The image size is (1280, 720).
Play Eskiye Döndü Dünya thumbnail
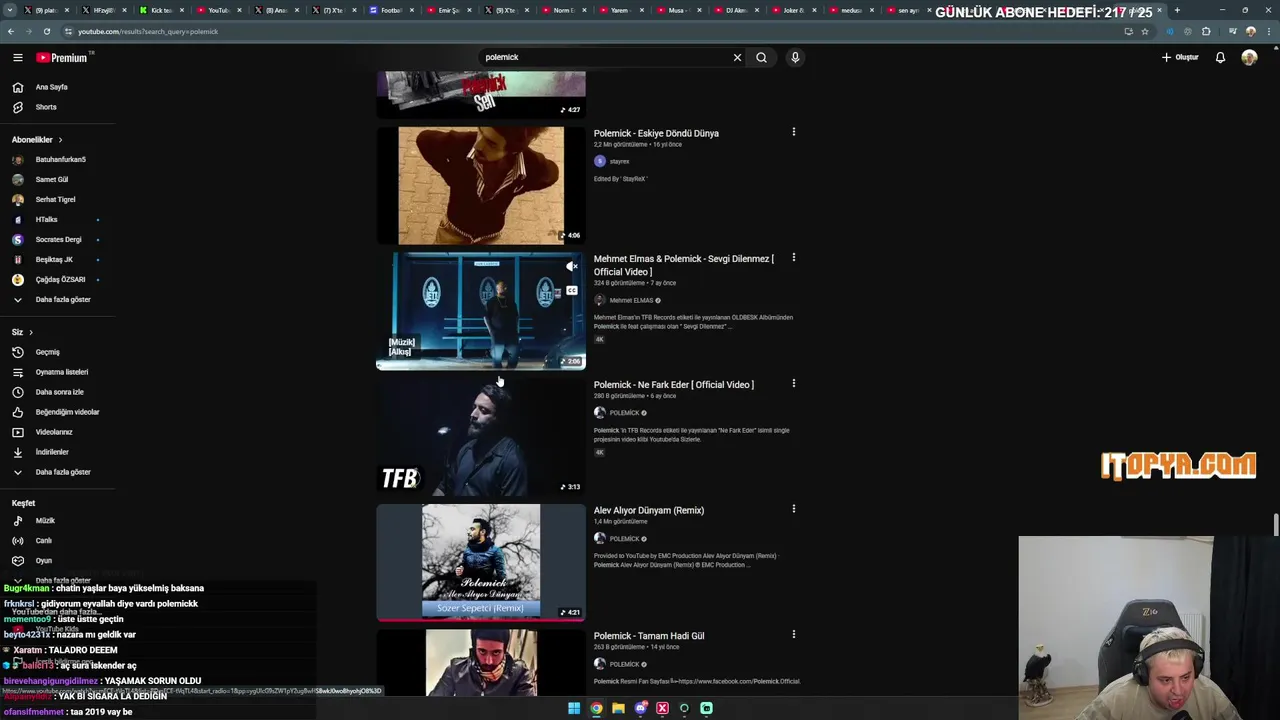pos(481,185)
